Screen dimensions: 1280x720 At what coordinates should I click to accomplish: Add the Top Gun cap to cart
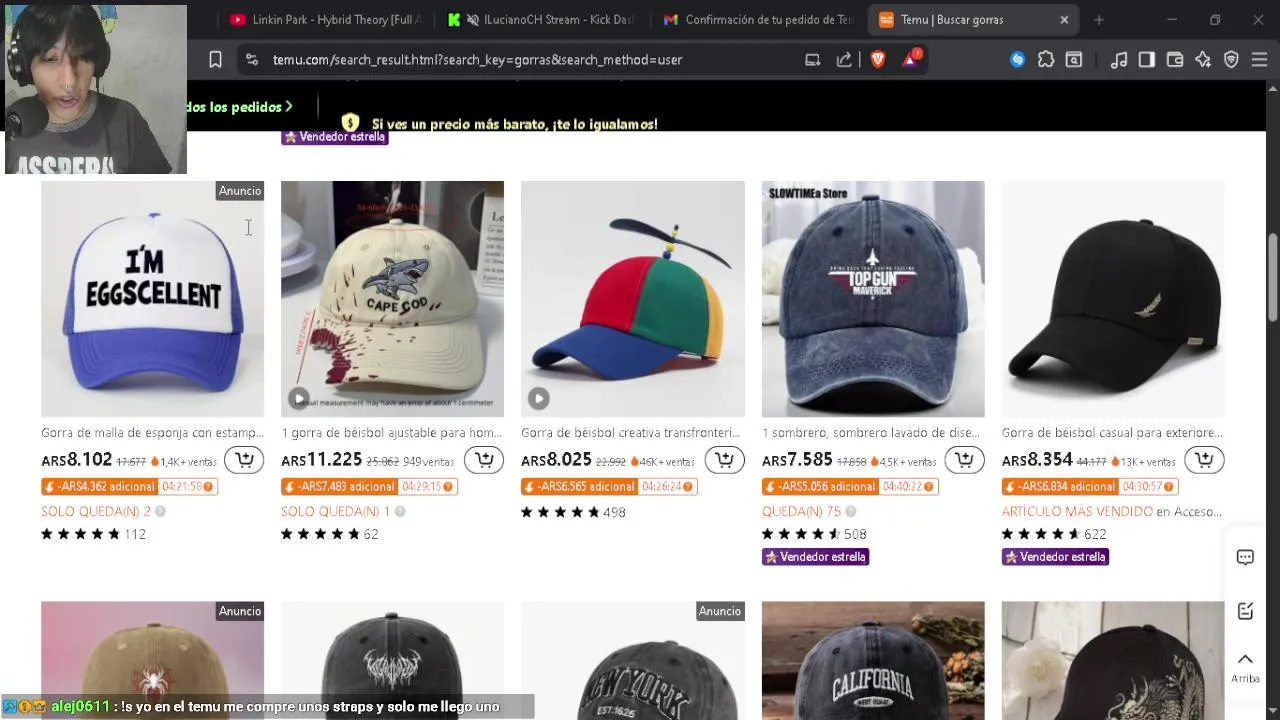[964, 460]
